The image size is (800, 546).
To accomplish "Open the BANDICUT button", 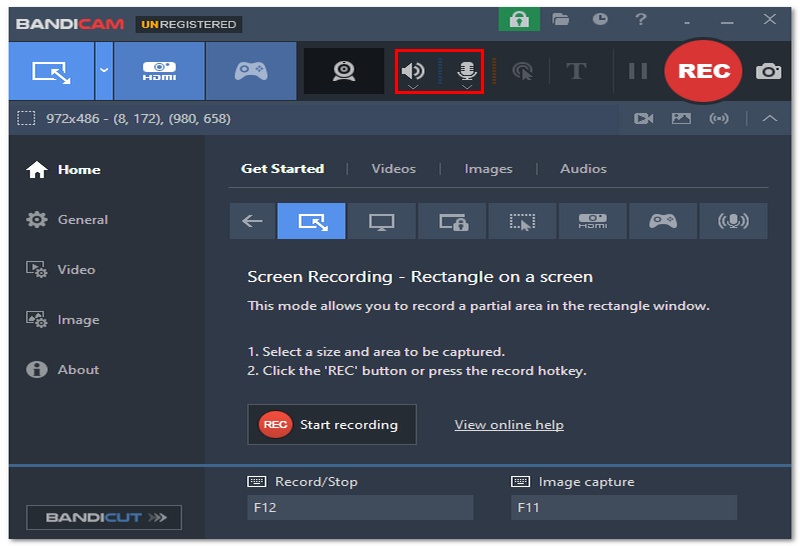I will pyautogui.click(x=104, y=517).
